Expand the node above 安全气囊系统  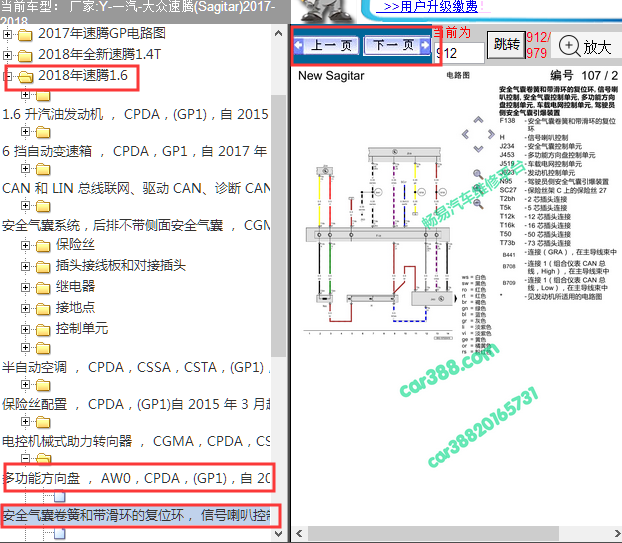25,205
